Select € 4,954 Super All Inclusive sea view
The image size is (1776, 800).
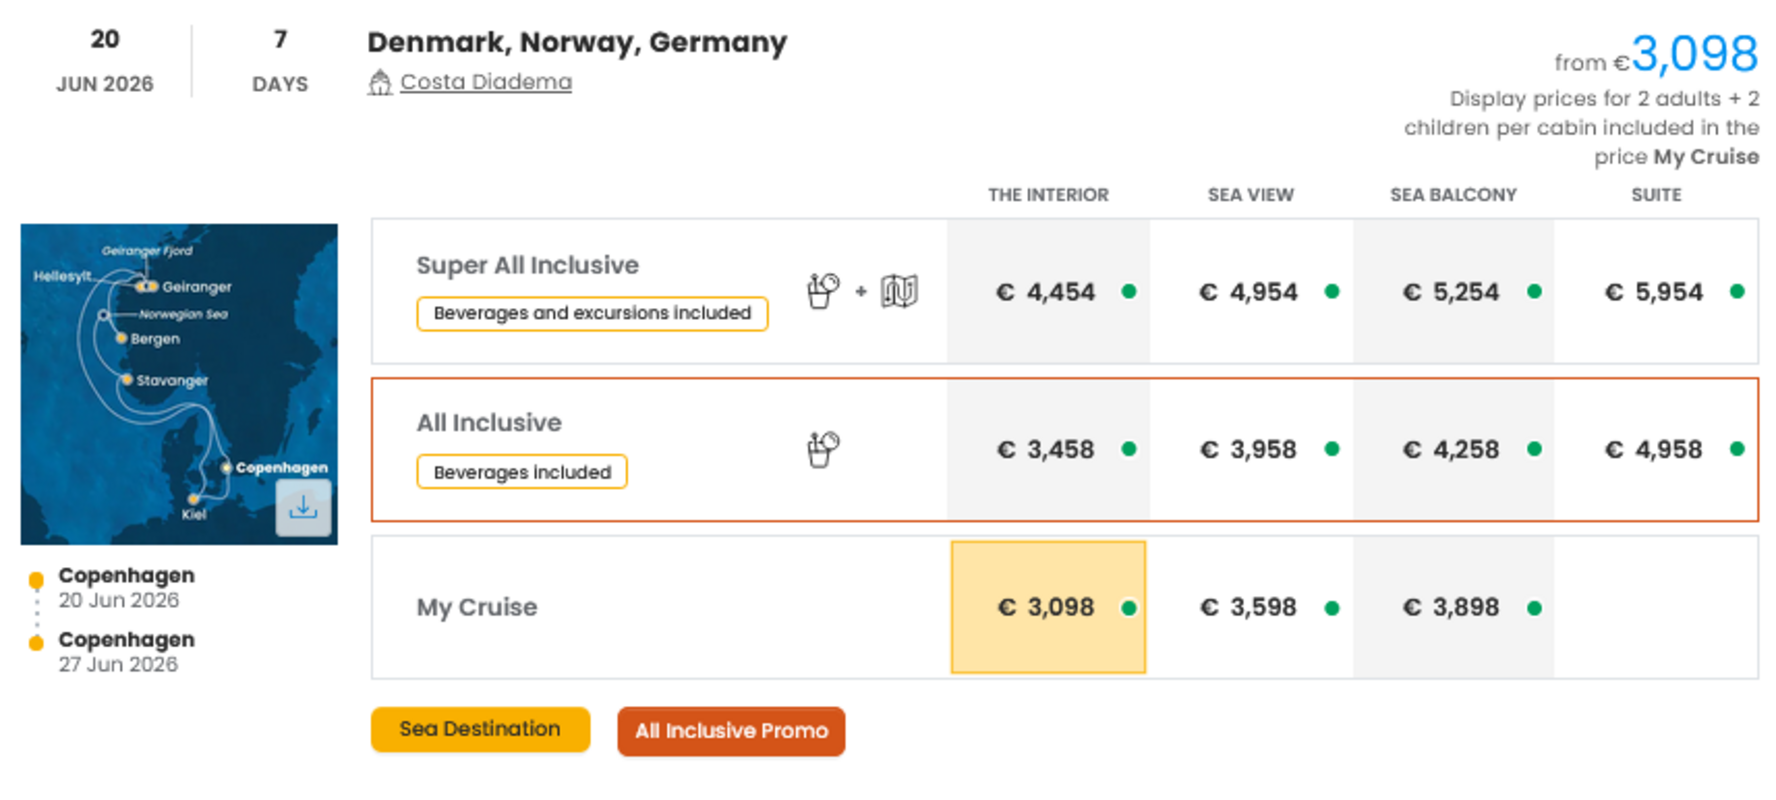pyautogui.click(x=1250, y=292)
